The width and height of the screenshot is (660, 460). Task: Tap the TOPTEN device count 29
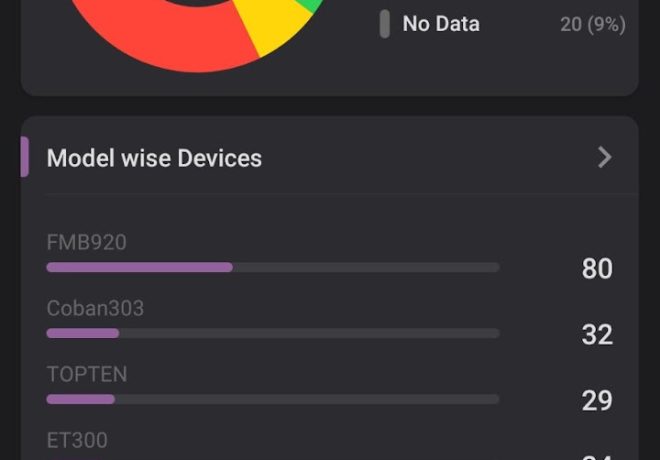tap(597, 400)
